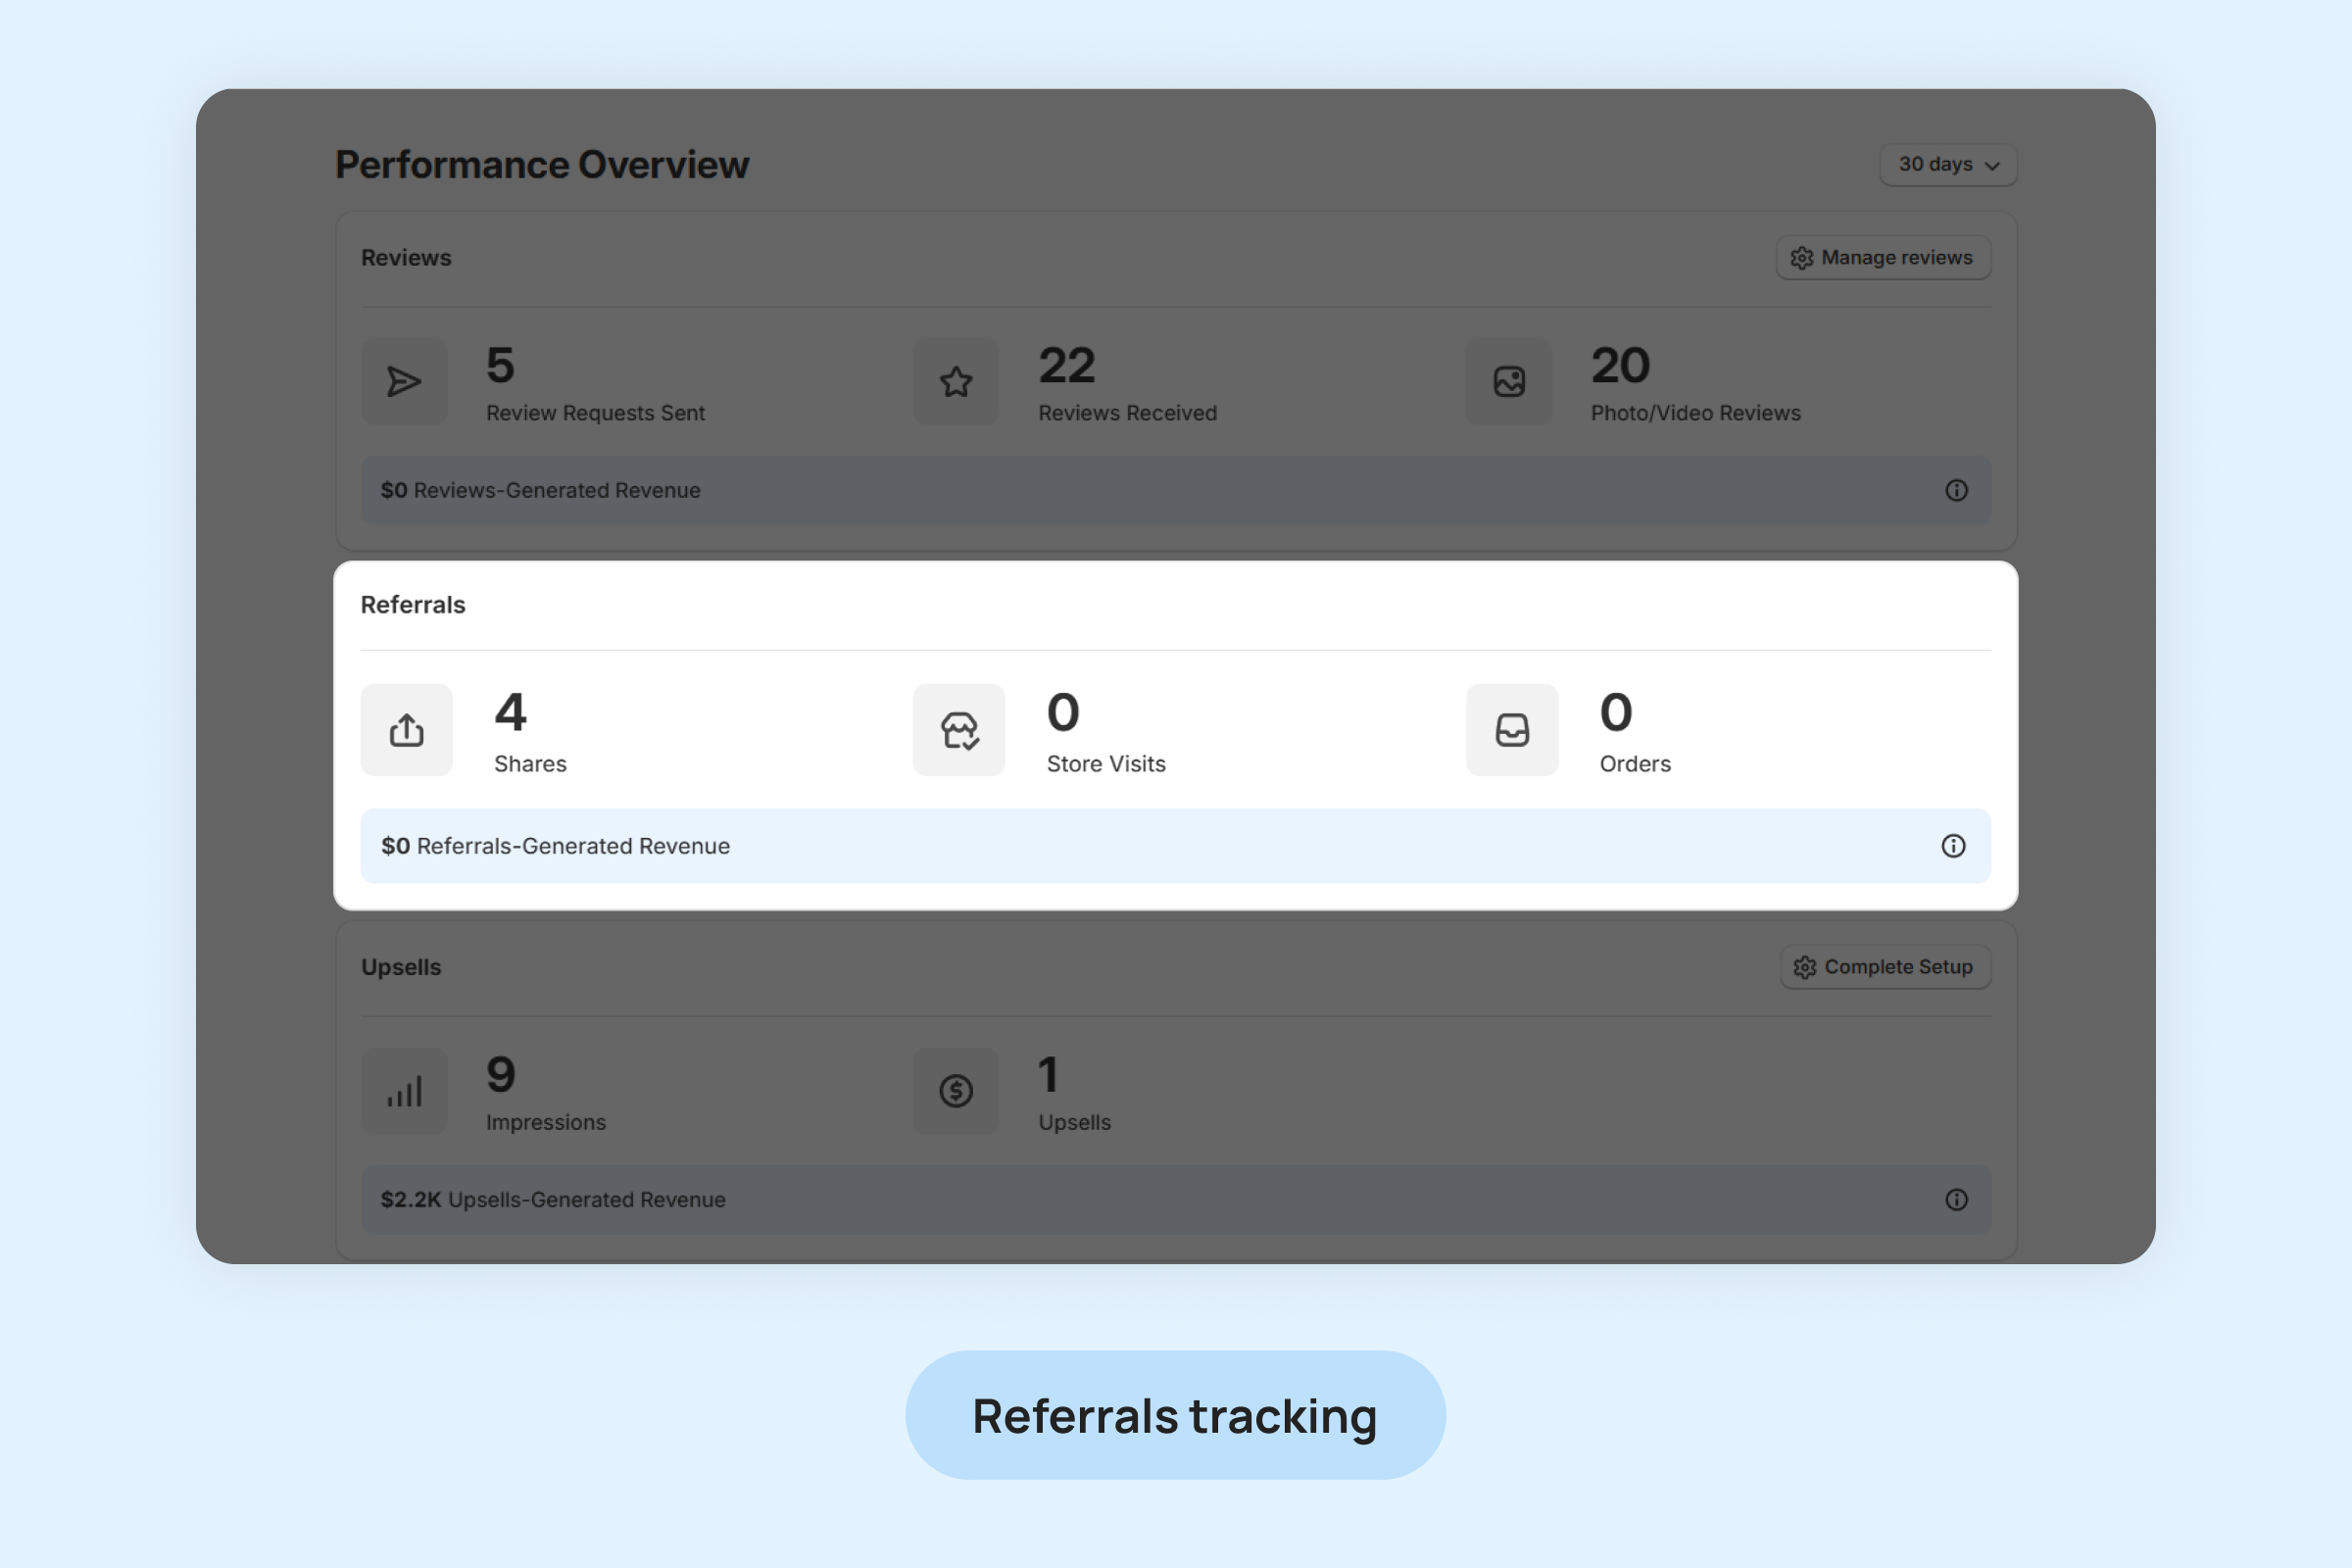Click the Upsells dollar coin icon
2352x1568 pixels.
coord(956,1091)
